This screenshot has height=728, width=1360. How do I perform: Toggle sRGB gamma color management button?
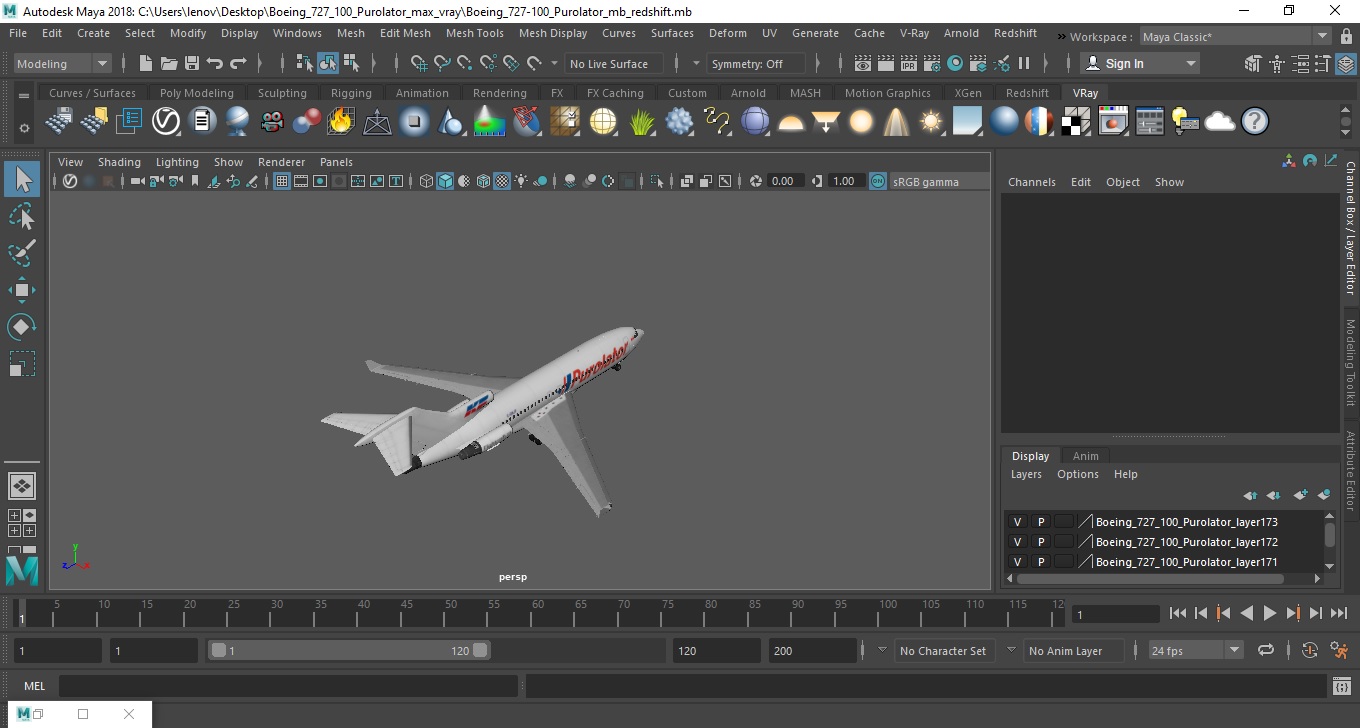(877, 181)
